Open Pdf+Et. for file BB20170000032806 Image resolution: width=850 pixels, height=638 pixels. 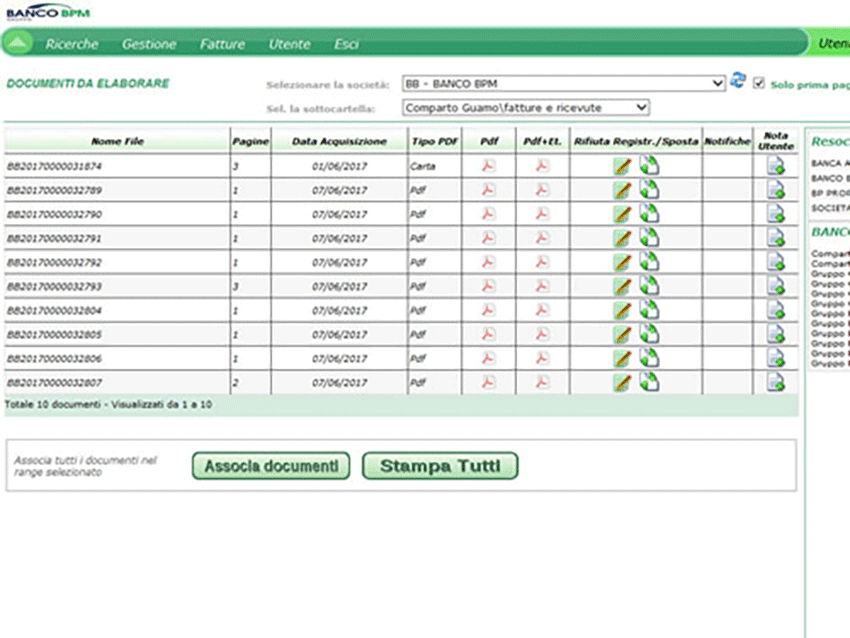(542, 358)
